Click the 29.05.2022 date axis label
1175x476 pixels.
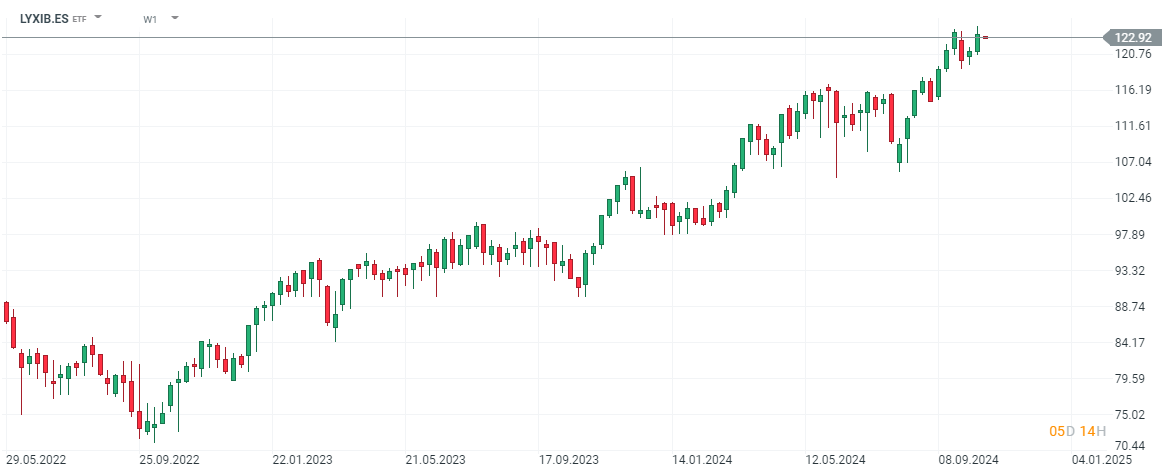[37, 459]
